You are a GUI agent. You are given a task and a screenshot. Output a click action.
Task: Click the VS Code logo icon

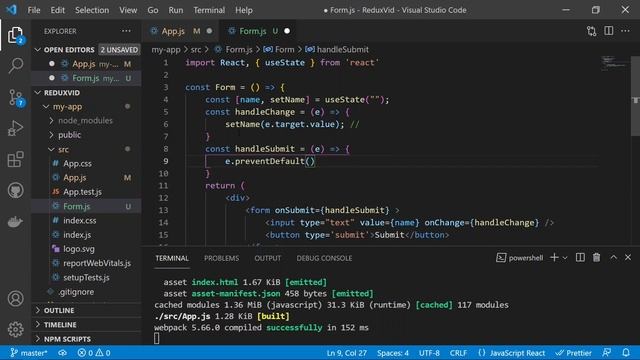11,10
